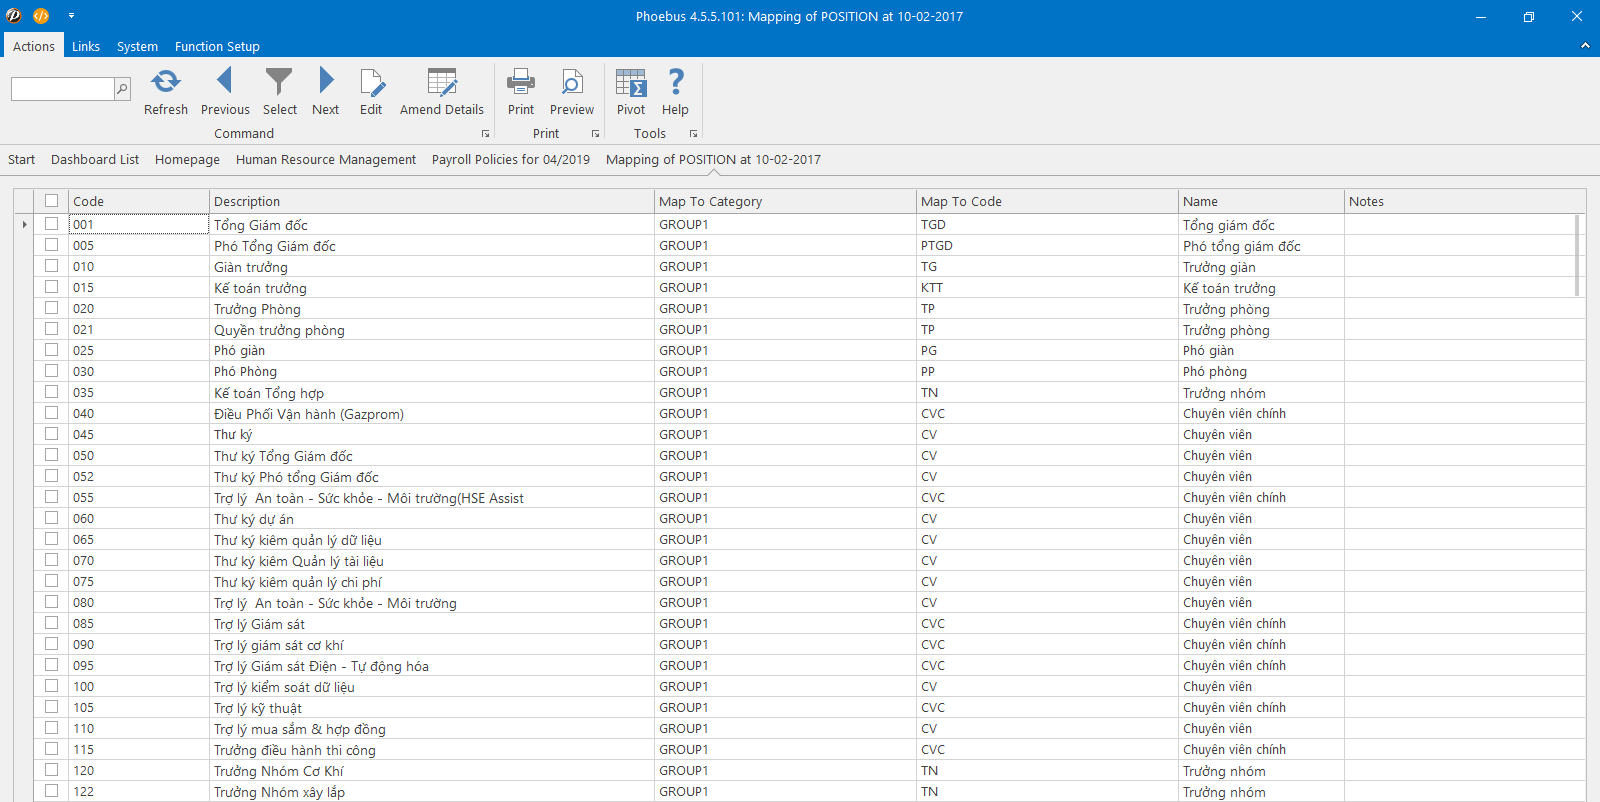Check the row checkbox for code 075
The height and width of the screenshot is (802, 1600).
pos(51,581)
